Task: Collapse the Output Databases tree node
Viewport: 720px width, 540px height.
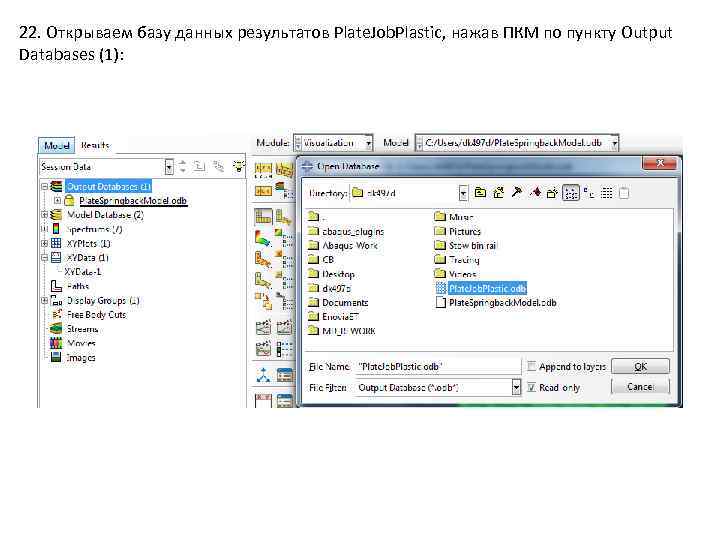Action: click(x=45, y=186)
